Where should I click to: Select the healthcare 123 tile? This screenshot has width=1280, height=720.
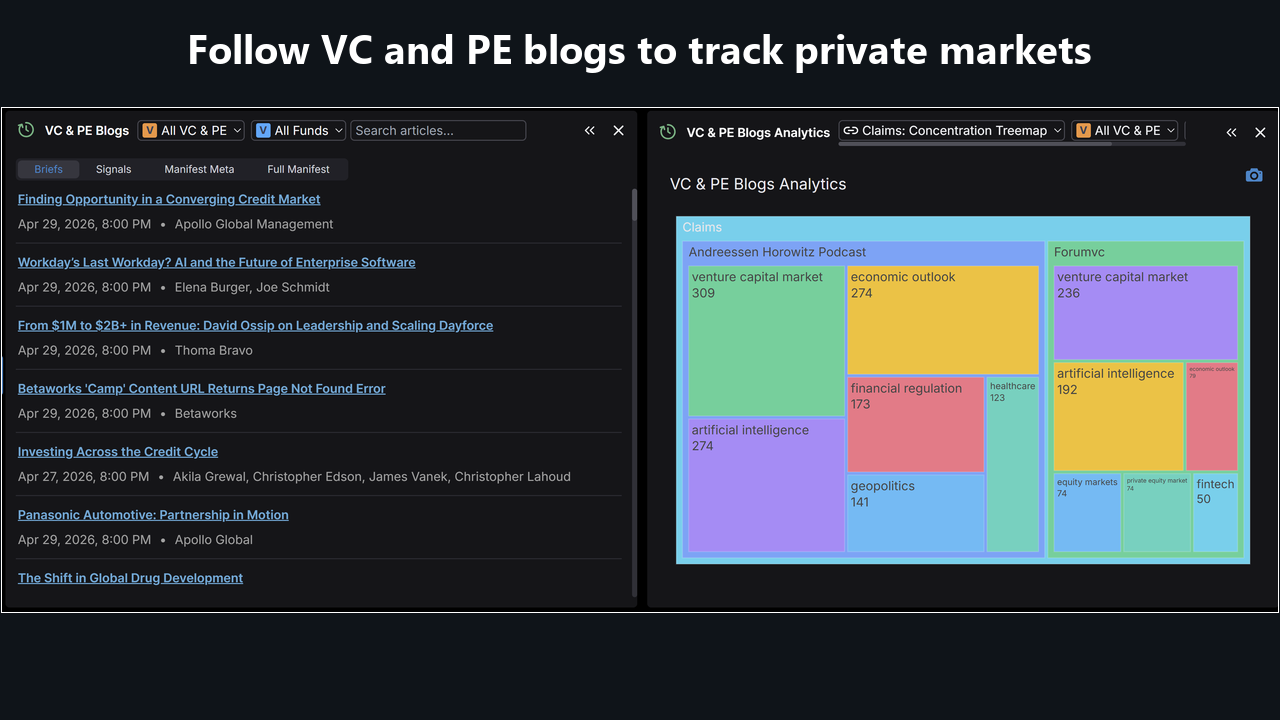point(1013,464)
